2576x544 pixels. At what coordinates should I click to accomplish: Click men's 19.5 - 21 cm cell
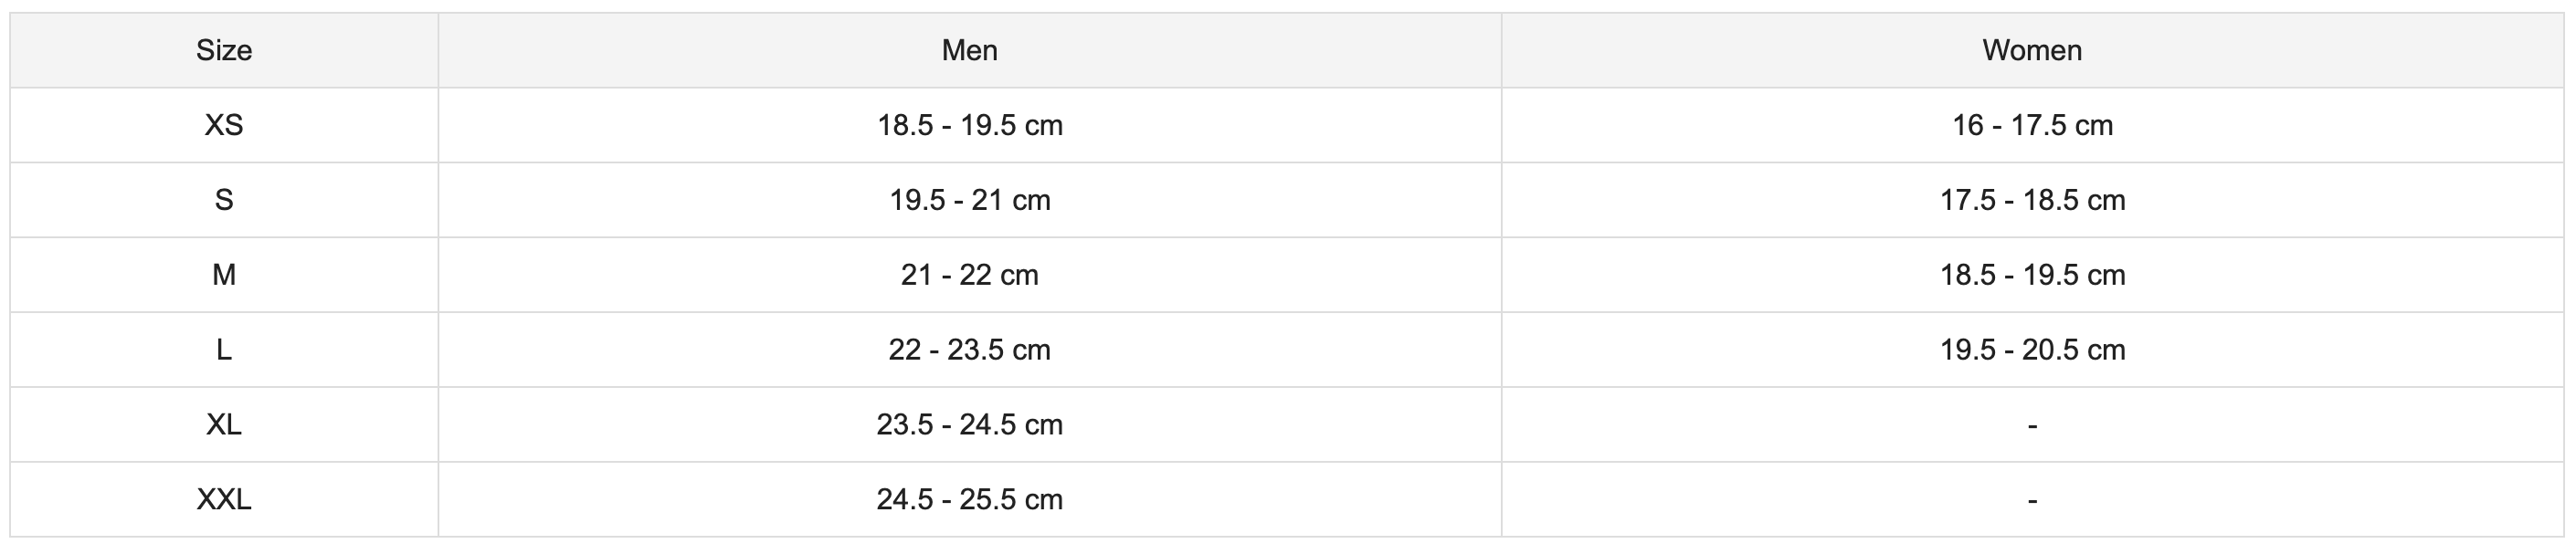(969, 200)
